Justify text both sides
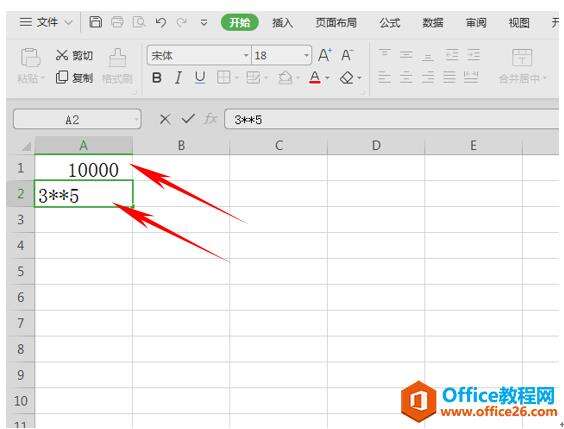The height and width of the screenshot is (429, 564). 449,77
